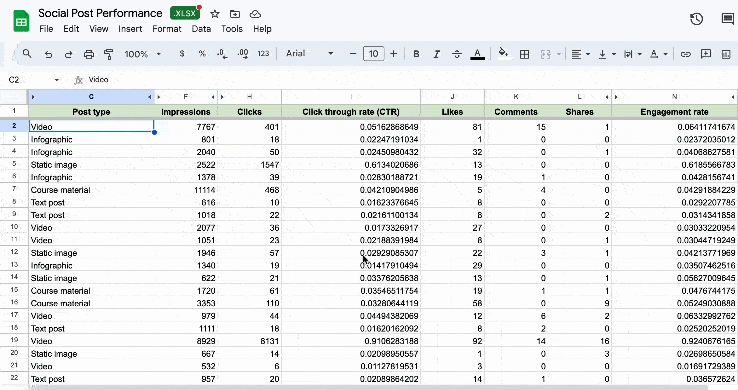Select the Engagement rate header cell

(674, 112)
